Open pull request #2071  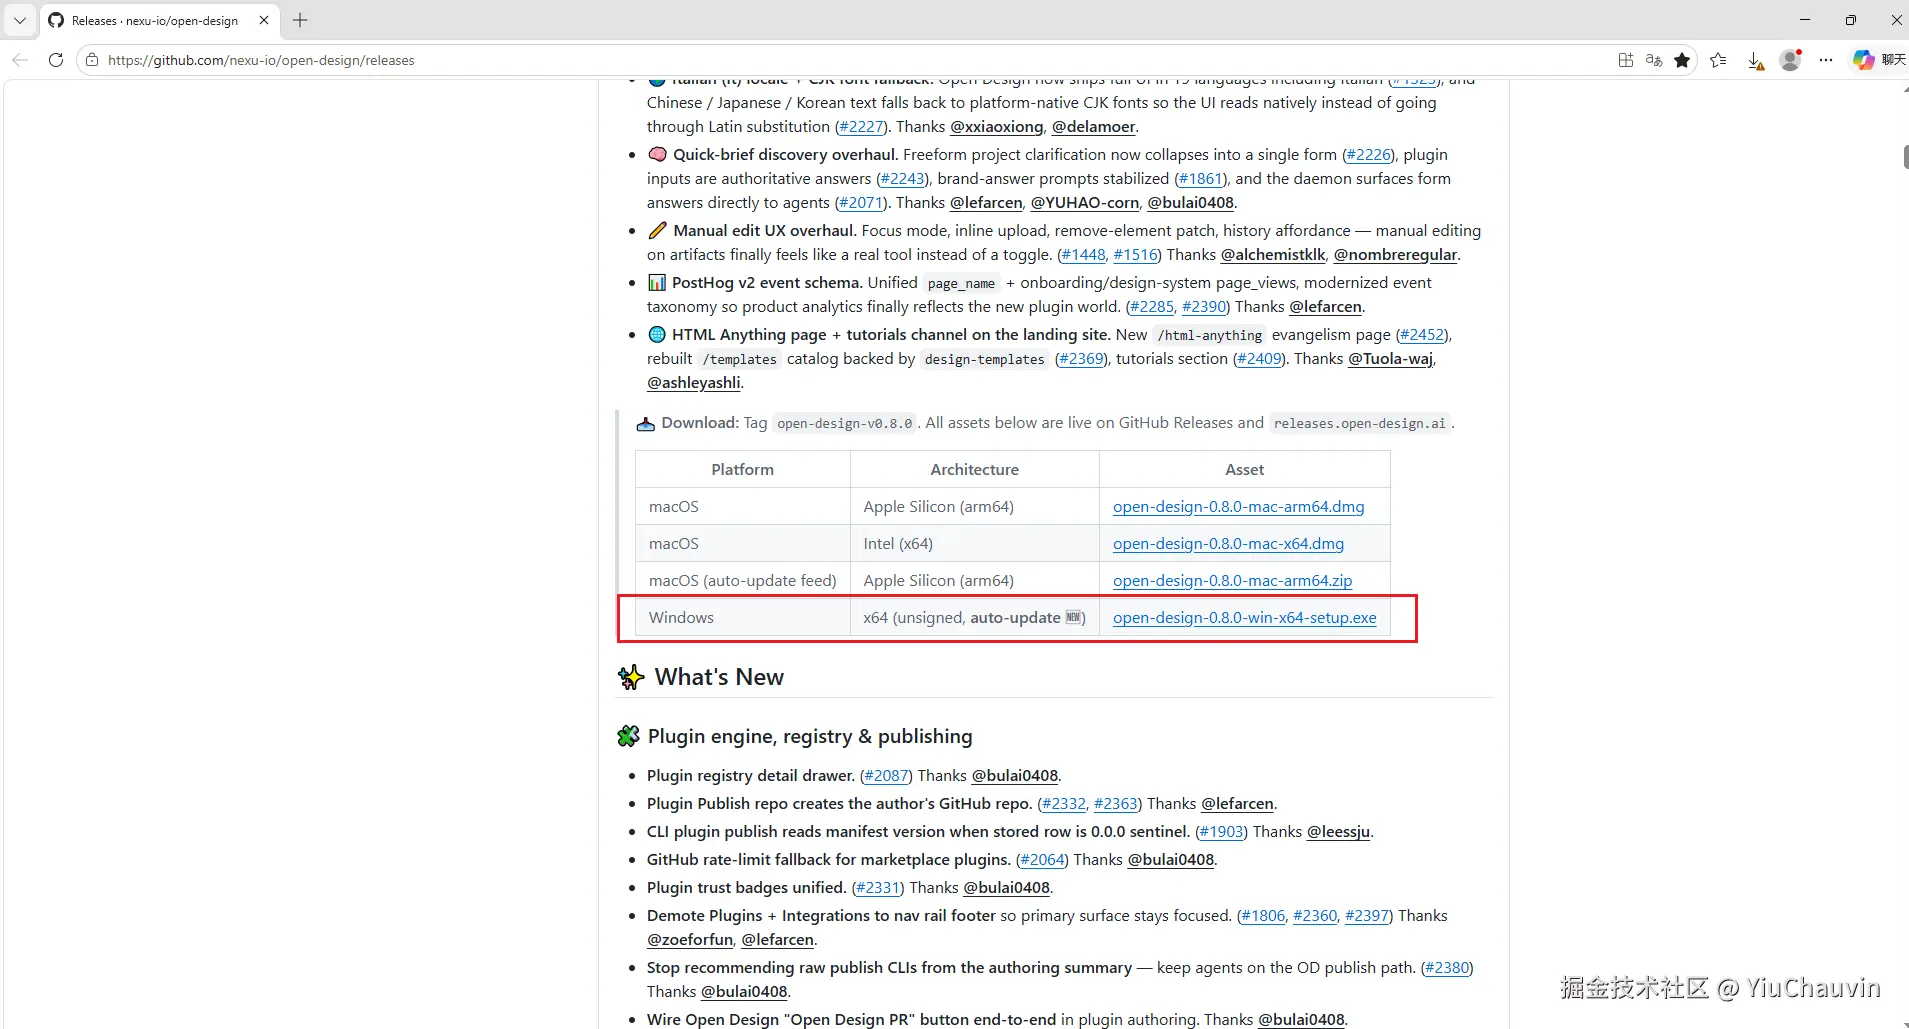(861, 203)
